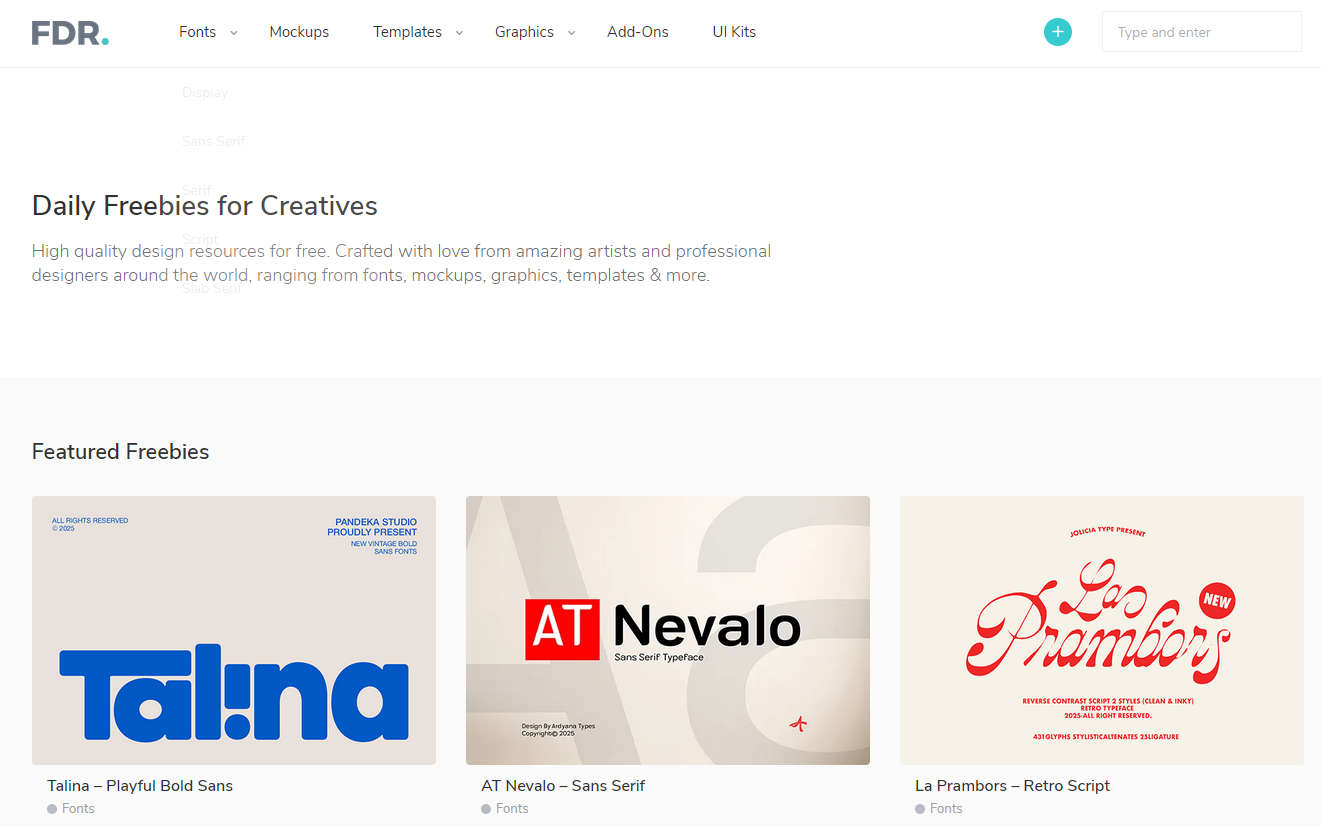Open the 'La Prambors – Retro Script' title link
1321x827 pixels.
pyautogui.click(x=1012, y=786)
